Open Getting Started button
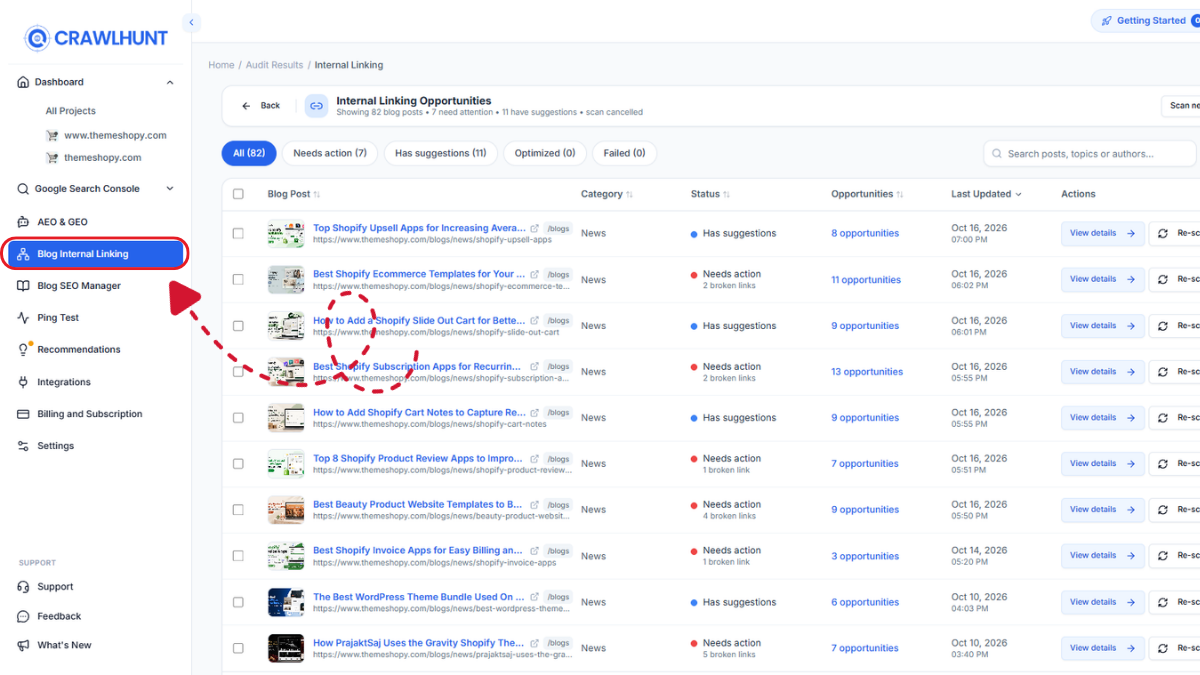This screenshot has width=1200, height=675. [x=1146, y=21]
